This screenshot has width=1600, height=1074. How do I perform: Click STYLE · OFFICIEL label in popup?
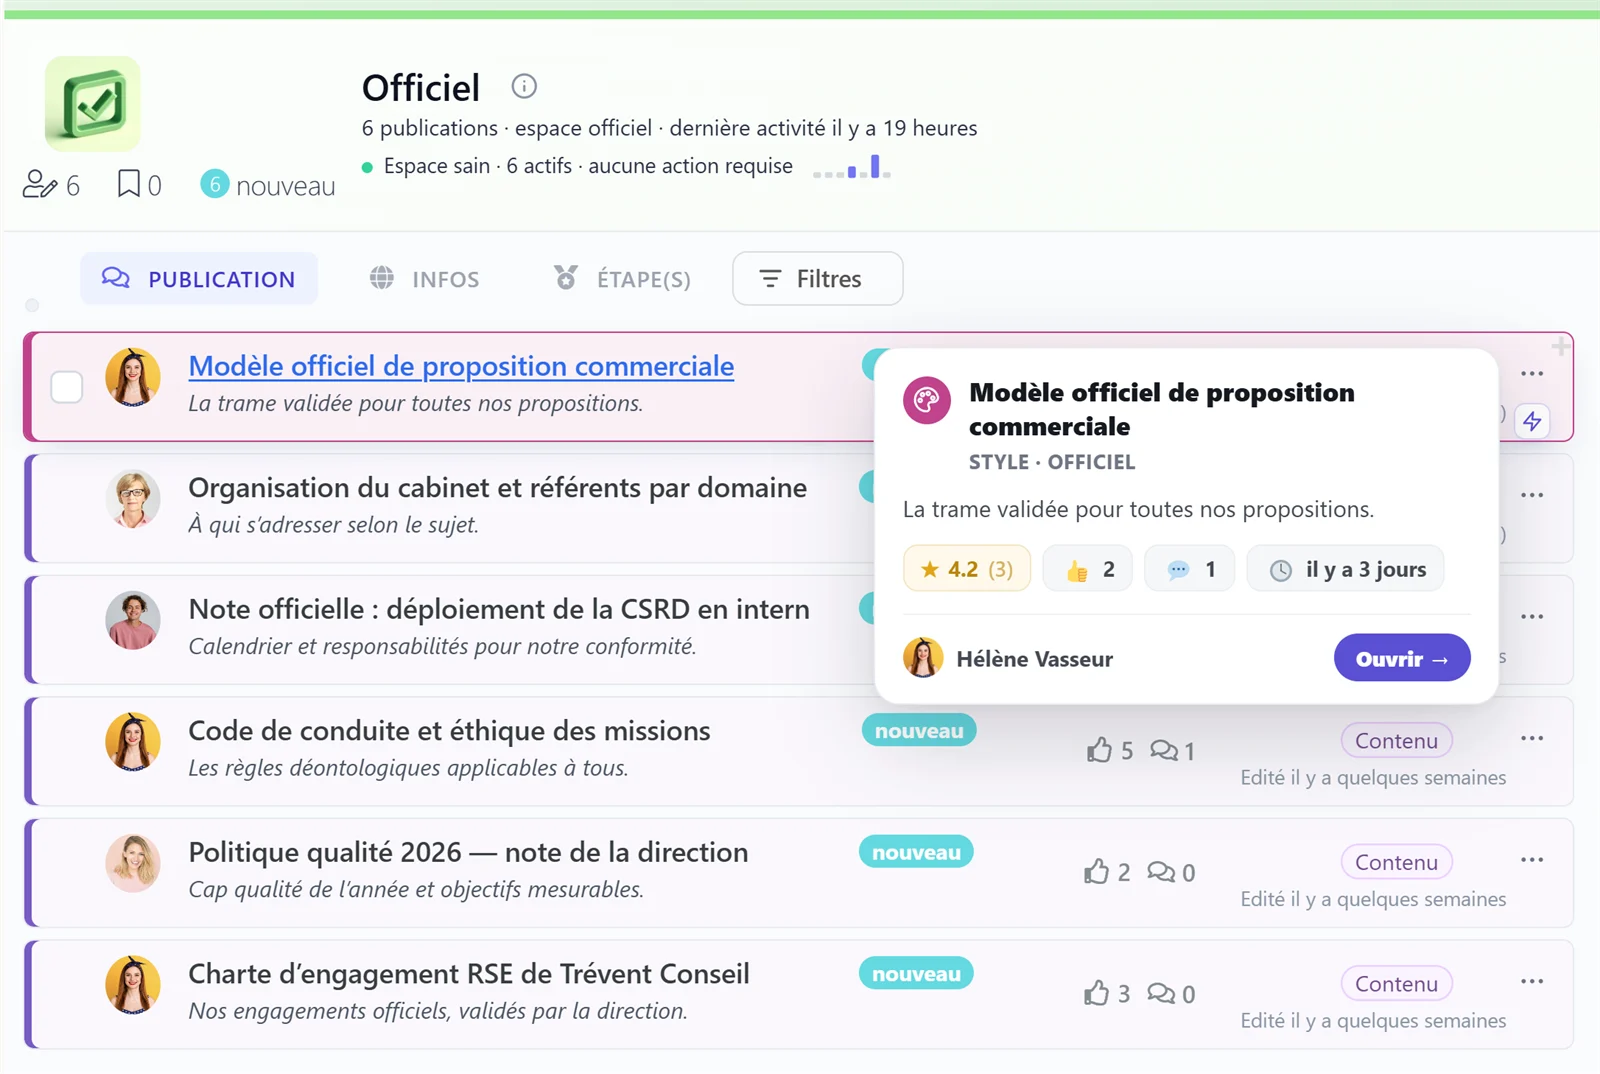coord(1052,462)
